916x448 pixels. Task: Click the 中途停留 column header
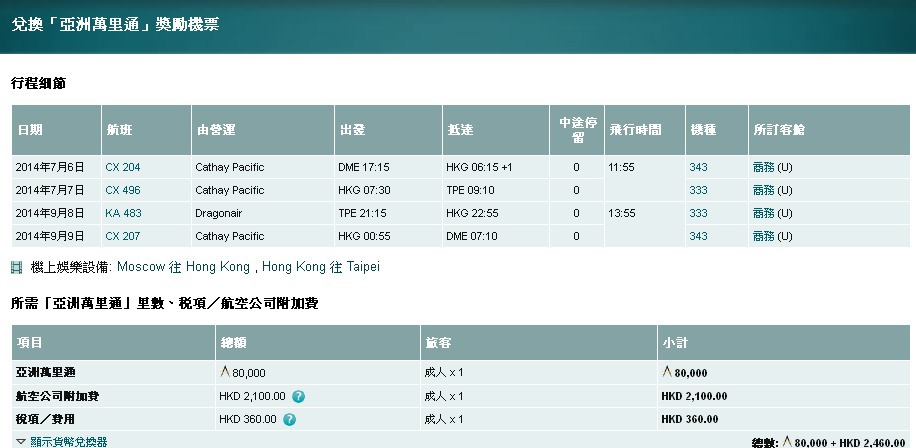[577, 130]
